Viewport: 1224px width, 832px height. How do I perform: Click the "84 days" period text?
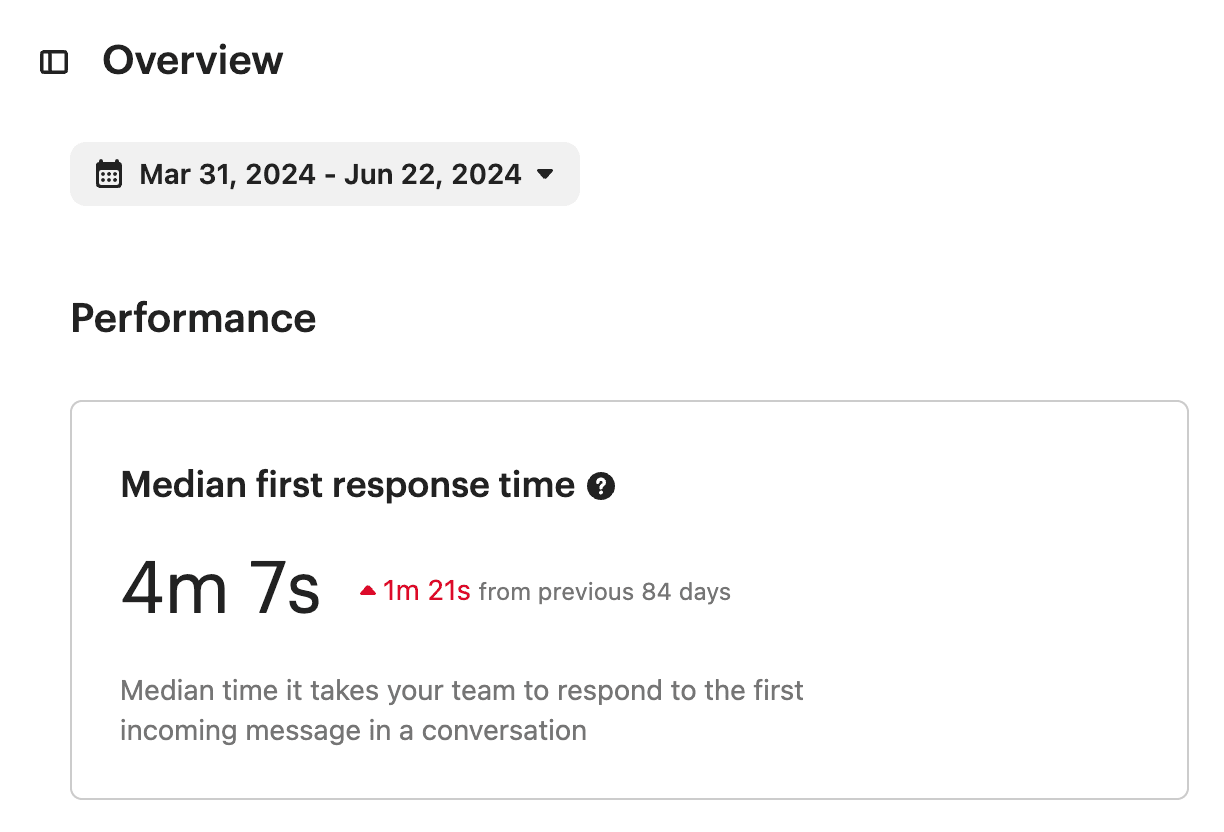click(x=686, y=592)
